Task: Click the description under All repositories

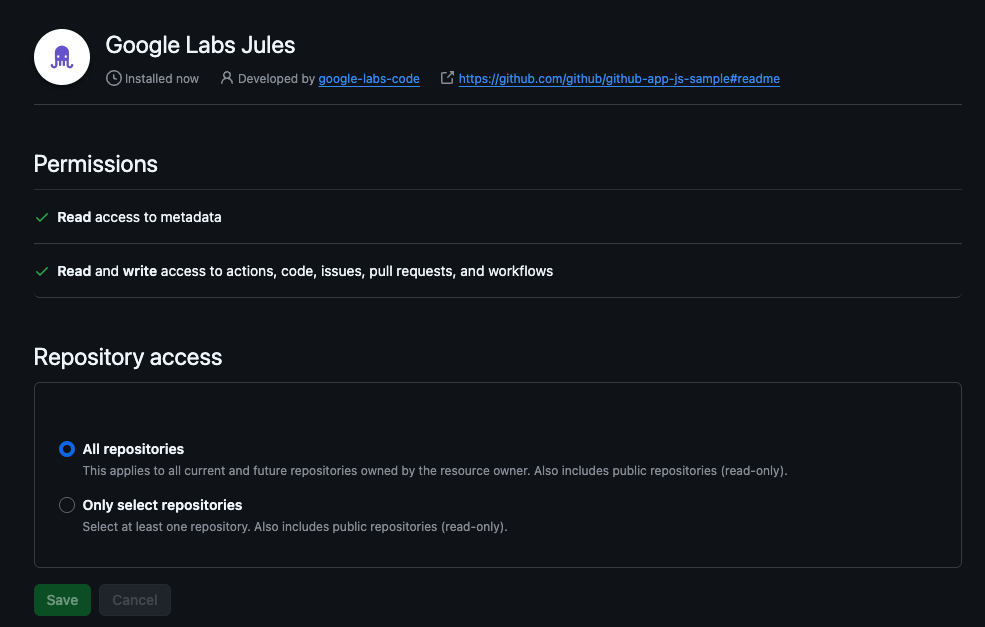Action: coord(435,471)
